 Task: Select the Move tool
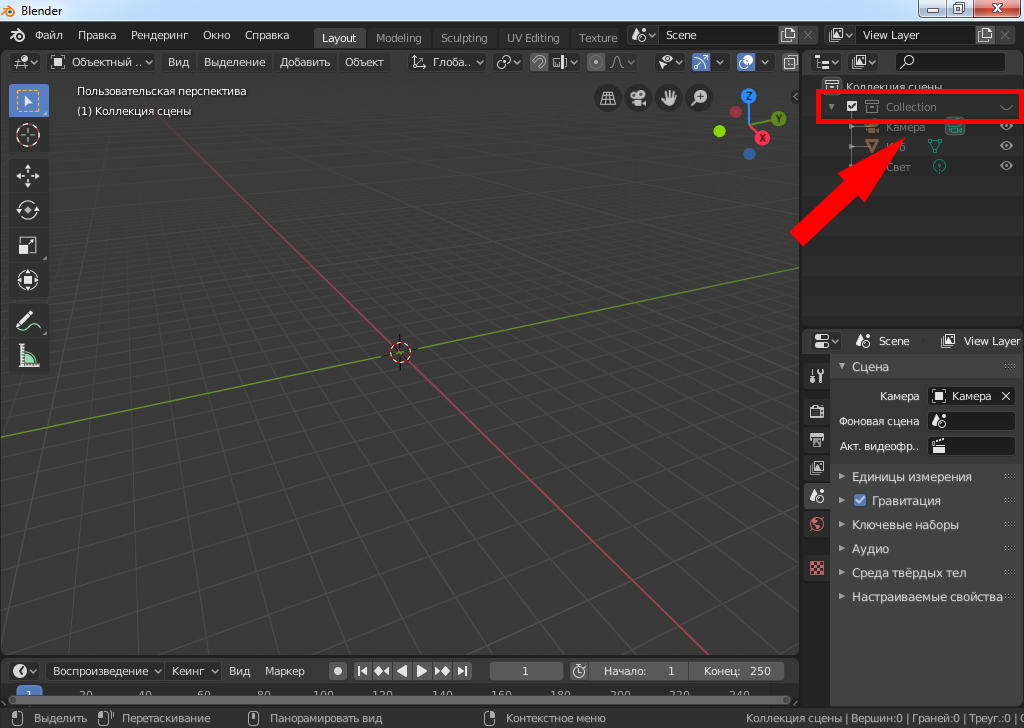28,175
